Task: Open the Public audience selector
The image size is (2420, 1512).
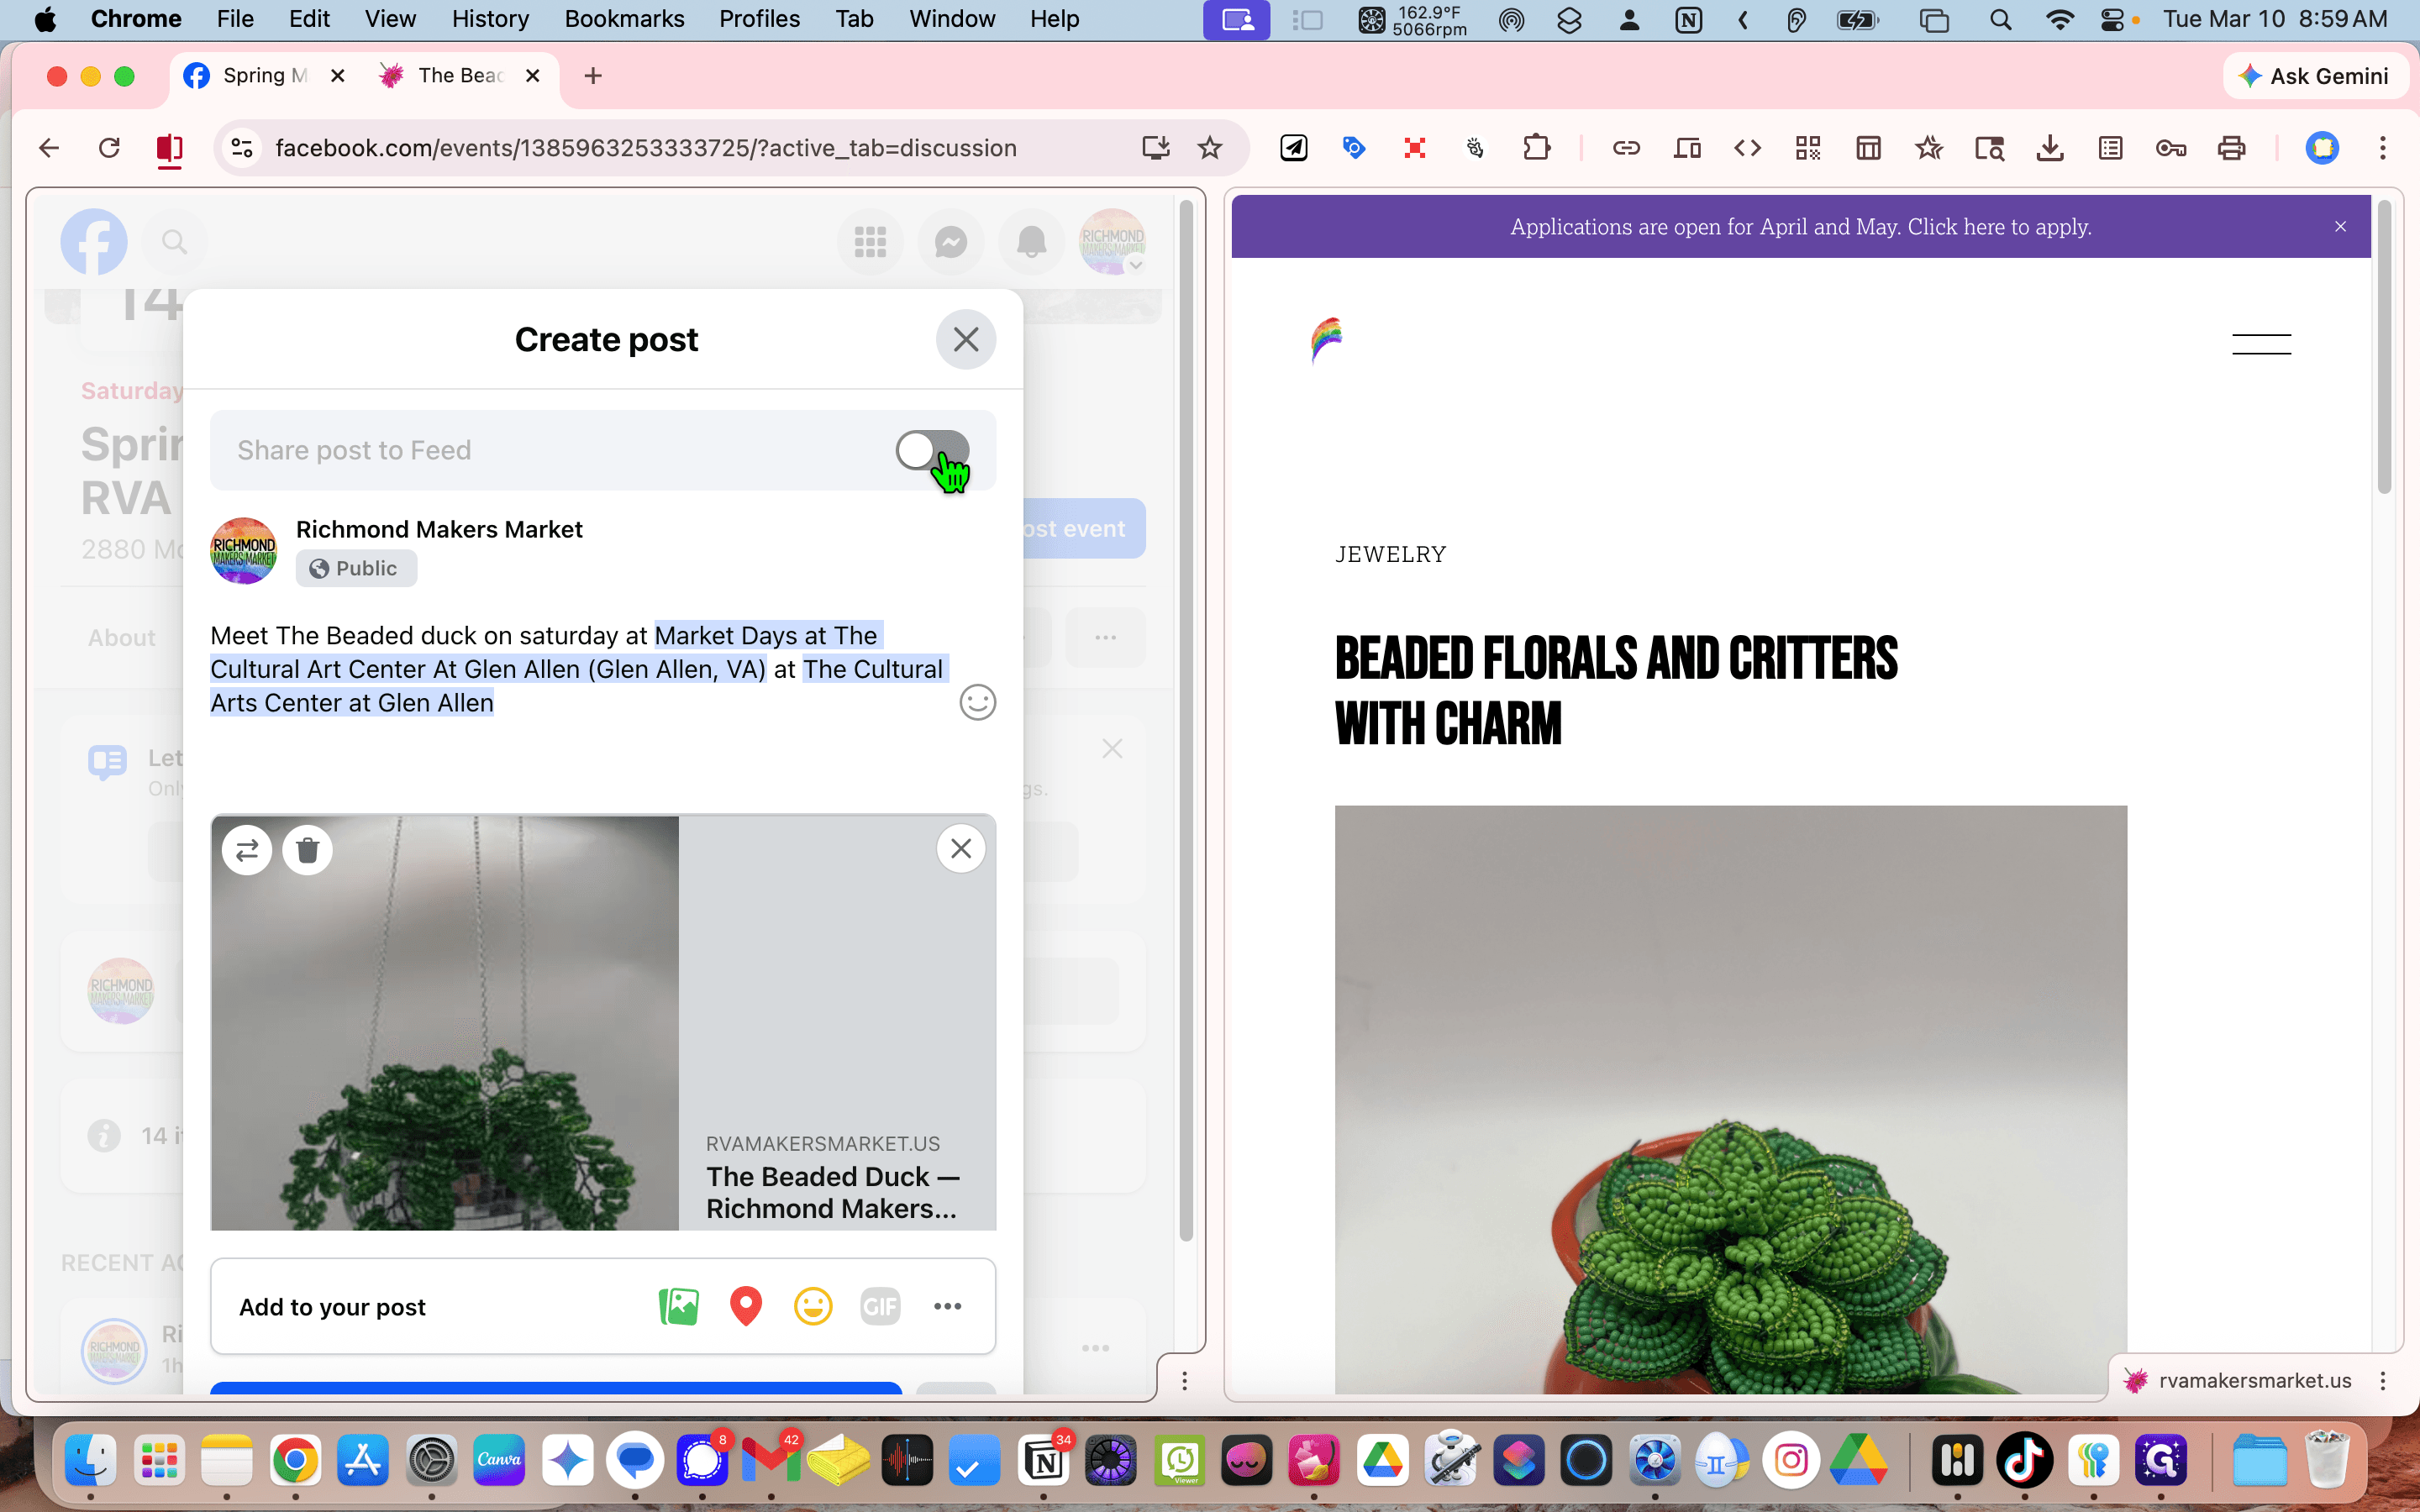Action: [x=356, y=568]
